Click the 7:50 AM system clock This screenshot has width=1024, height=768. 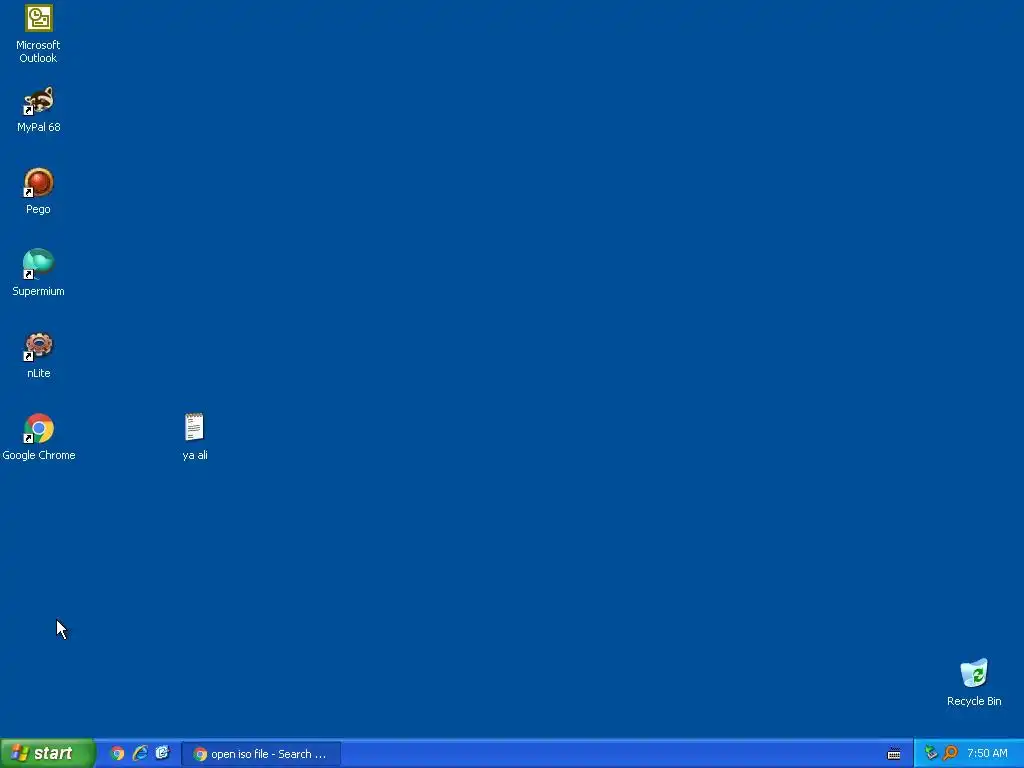tap(987, 754)
